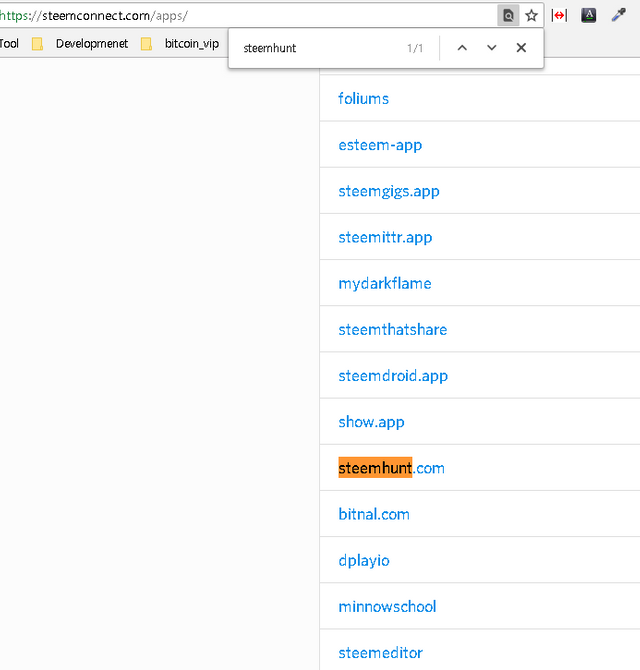Open the steemeditor link

coord(381,653)
